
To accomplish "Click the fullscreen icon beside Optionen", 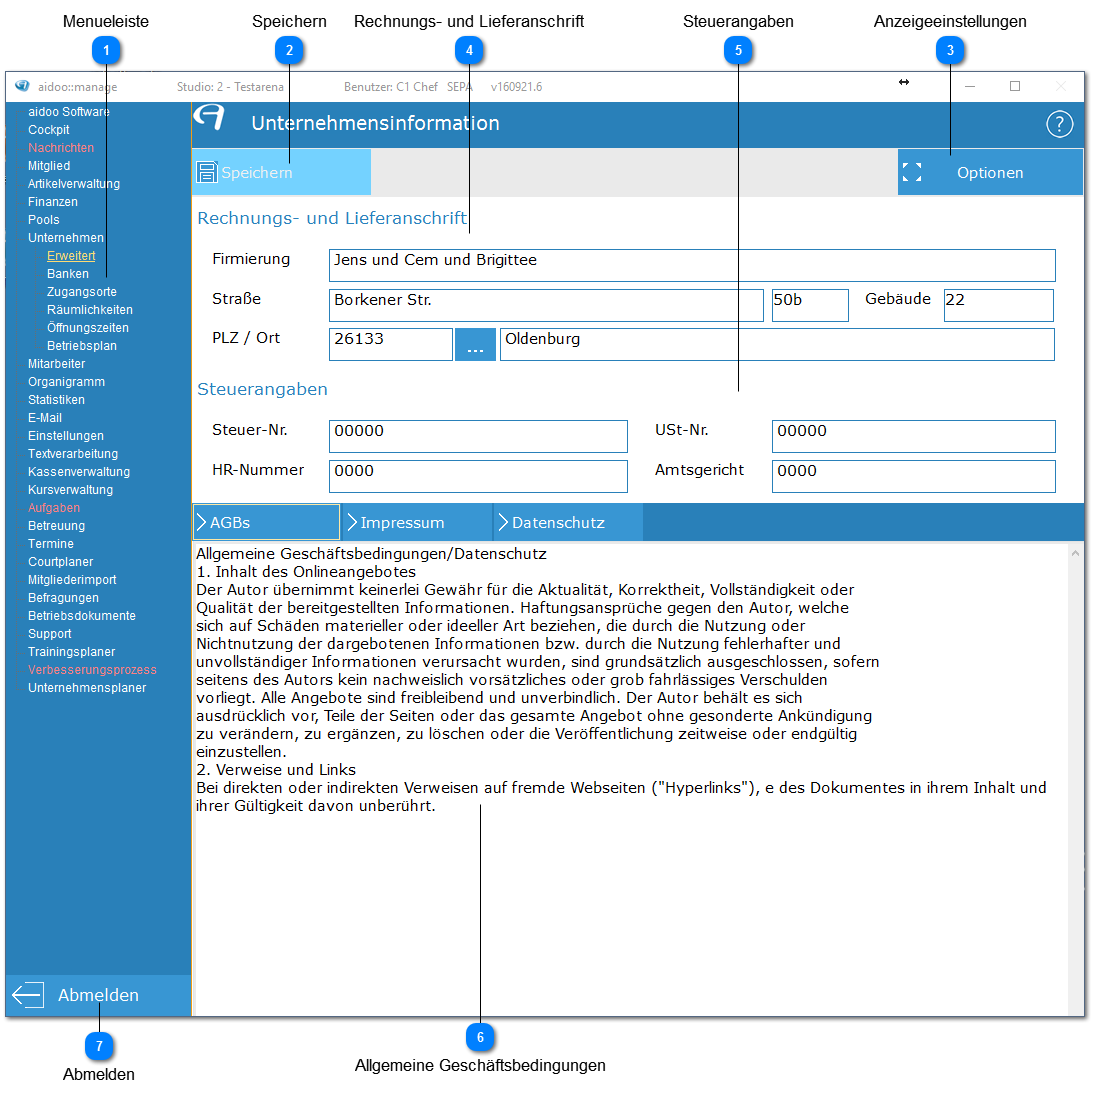I will point(912,172).
